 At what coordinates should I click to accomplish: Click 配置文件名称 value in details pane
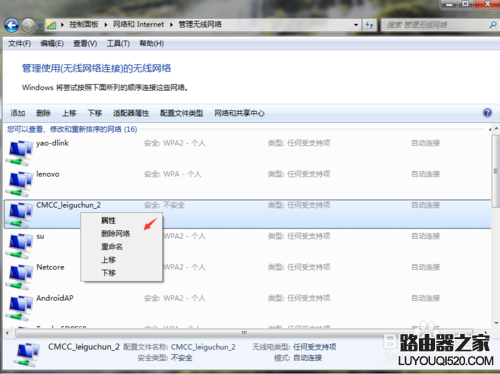tap(203, 347)
